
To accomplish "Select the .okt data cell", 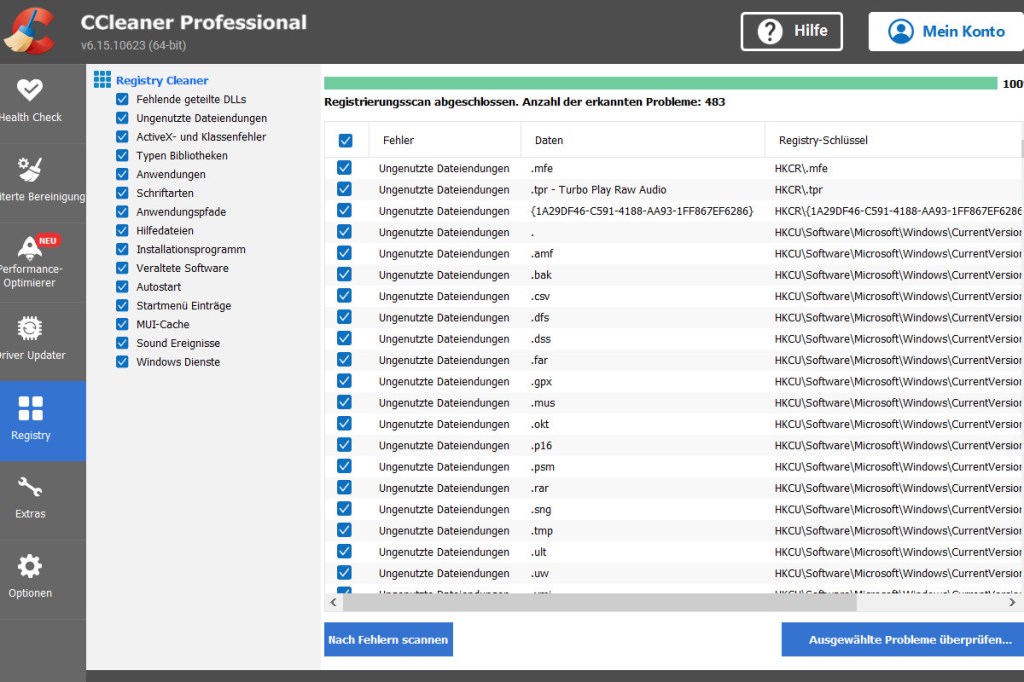I will point(539,424).
